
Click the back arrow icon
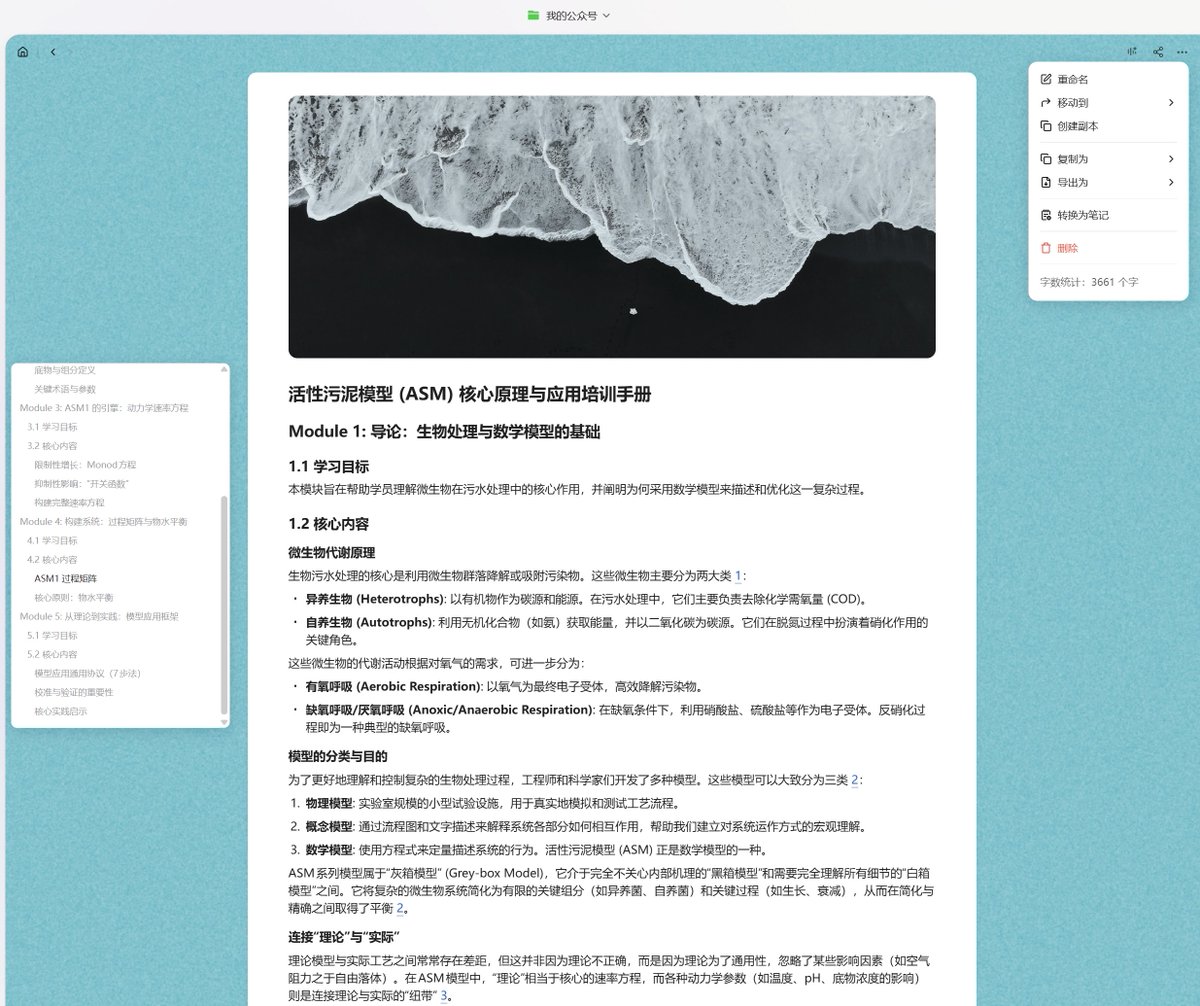point(53,52)
